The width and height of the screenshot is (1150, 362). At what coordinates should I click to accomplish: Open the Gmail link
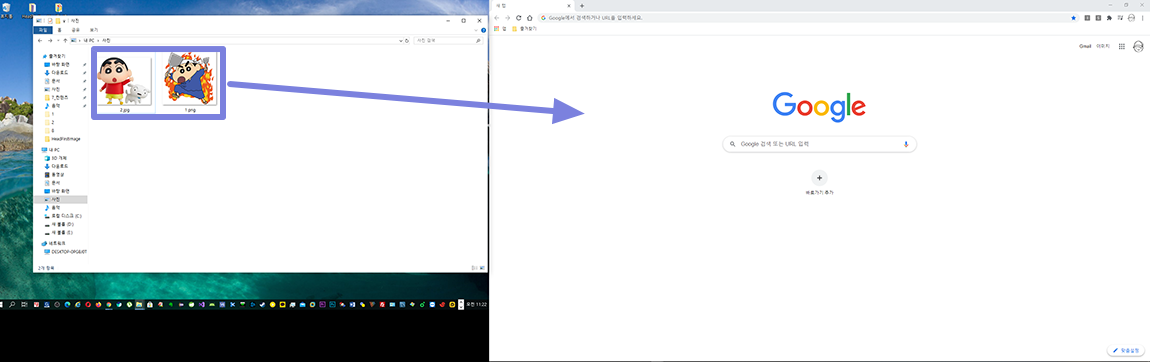(1085, 46)
